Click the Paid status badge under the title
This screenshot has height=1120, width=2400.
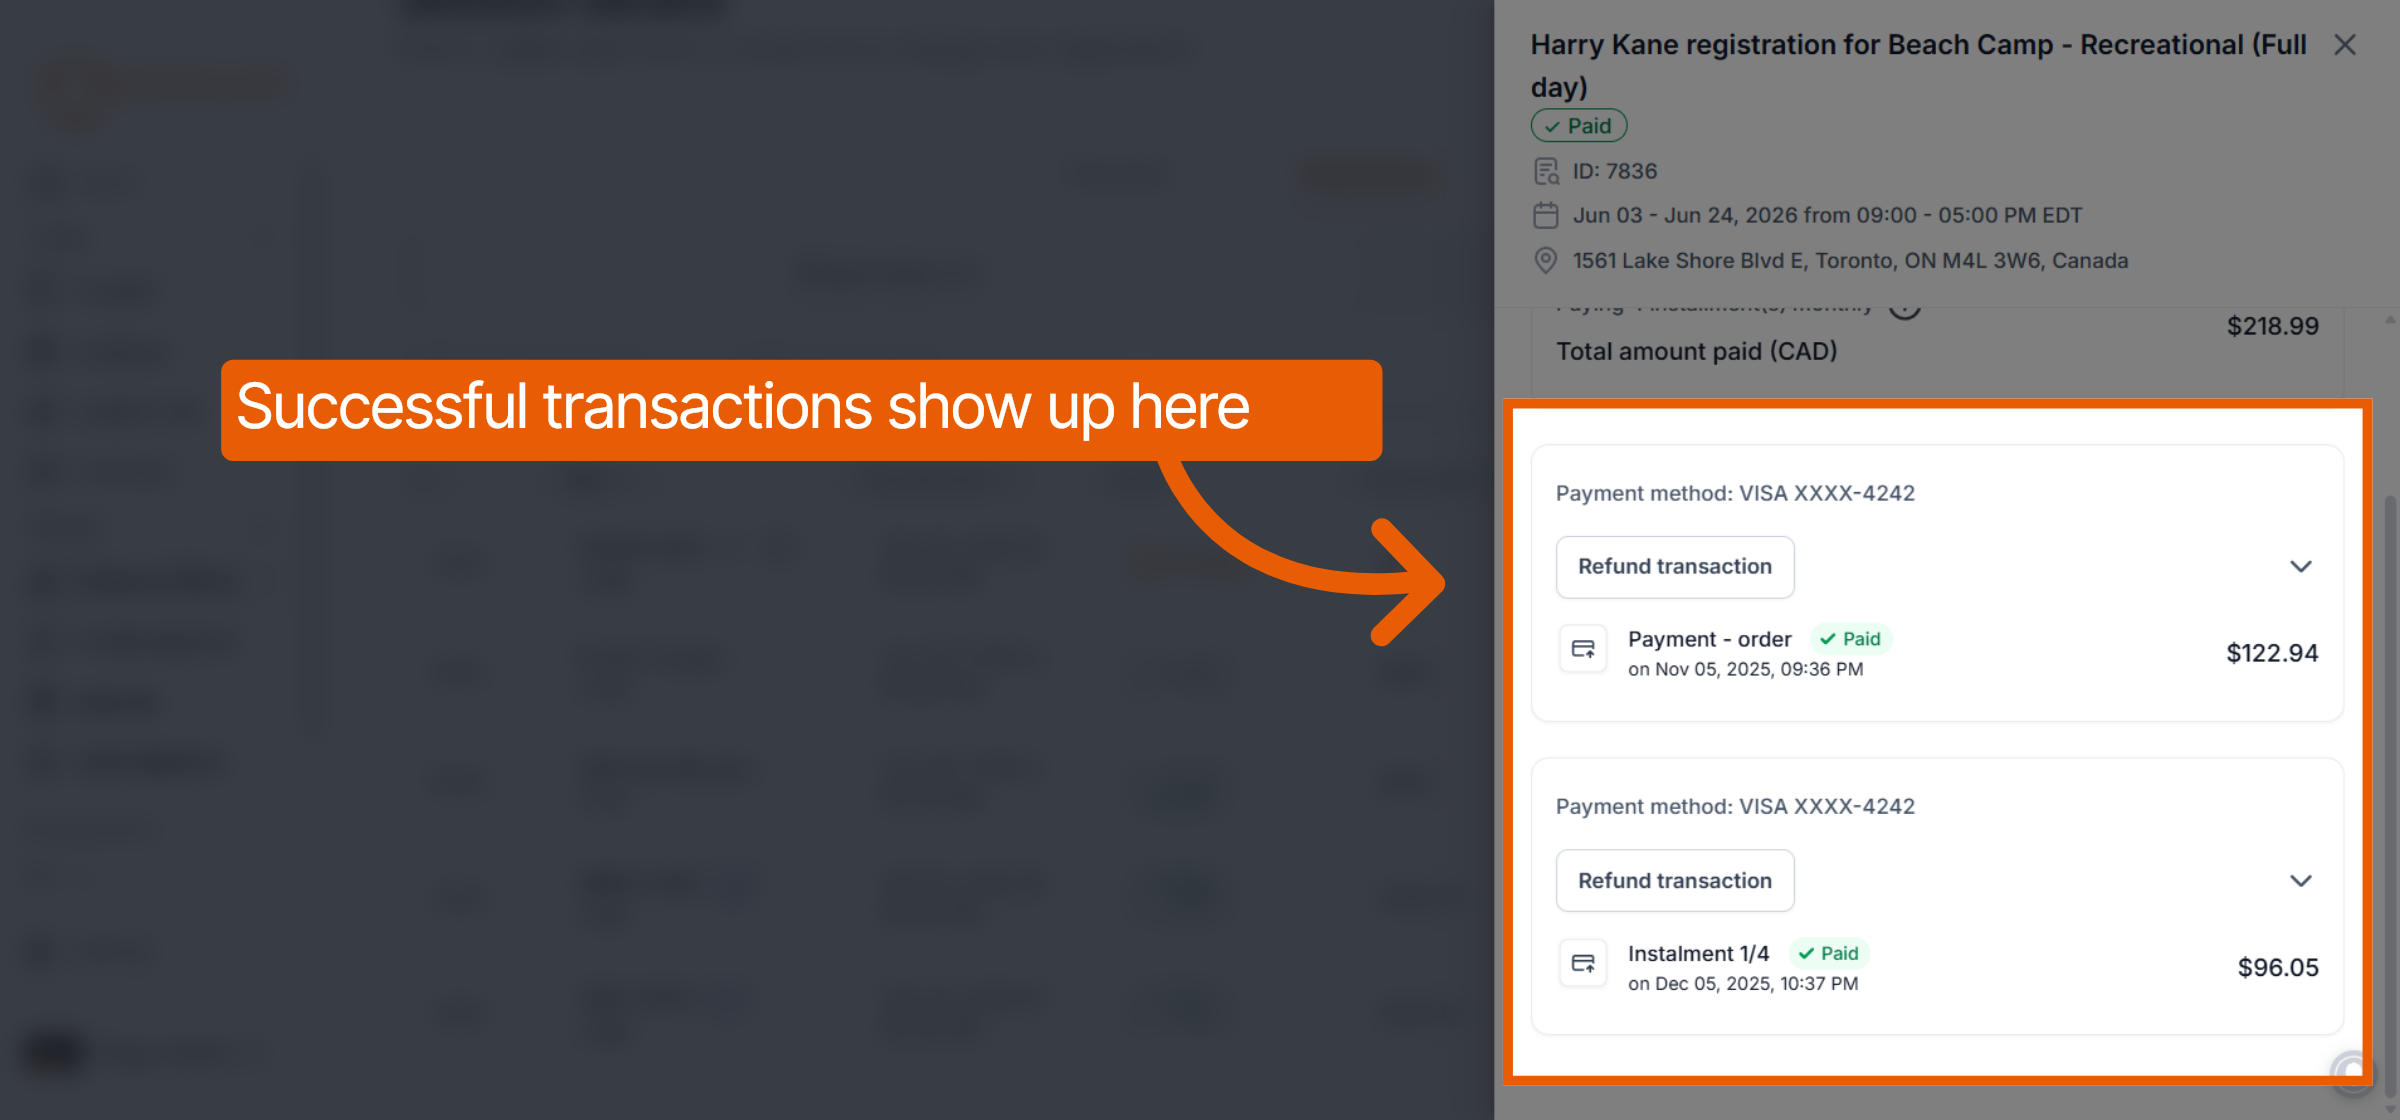click(1579, 126)
